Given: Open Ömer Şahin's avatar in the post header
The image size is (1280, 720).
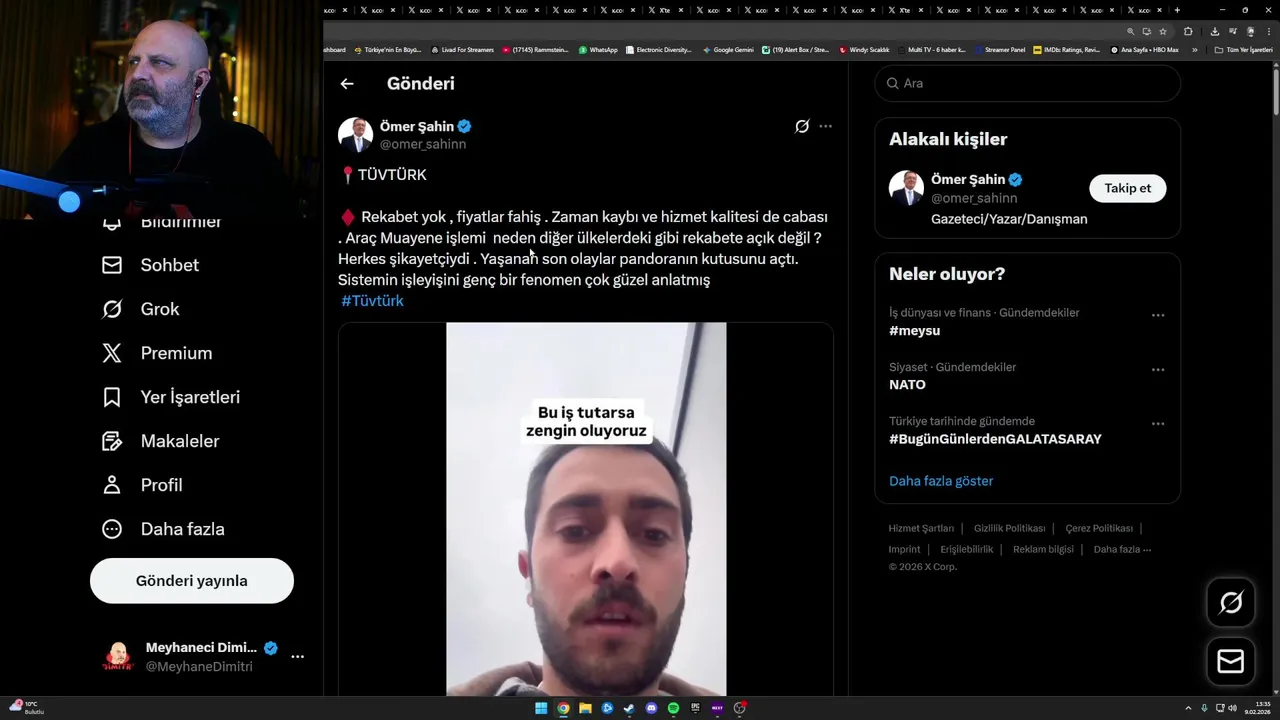Looking at the screenshot, I should pos(355,135).
